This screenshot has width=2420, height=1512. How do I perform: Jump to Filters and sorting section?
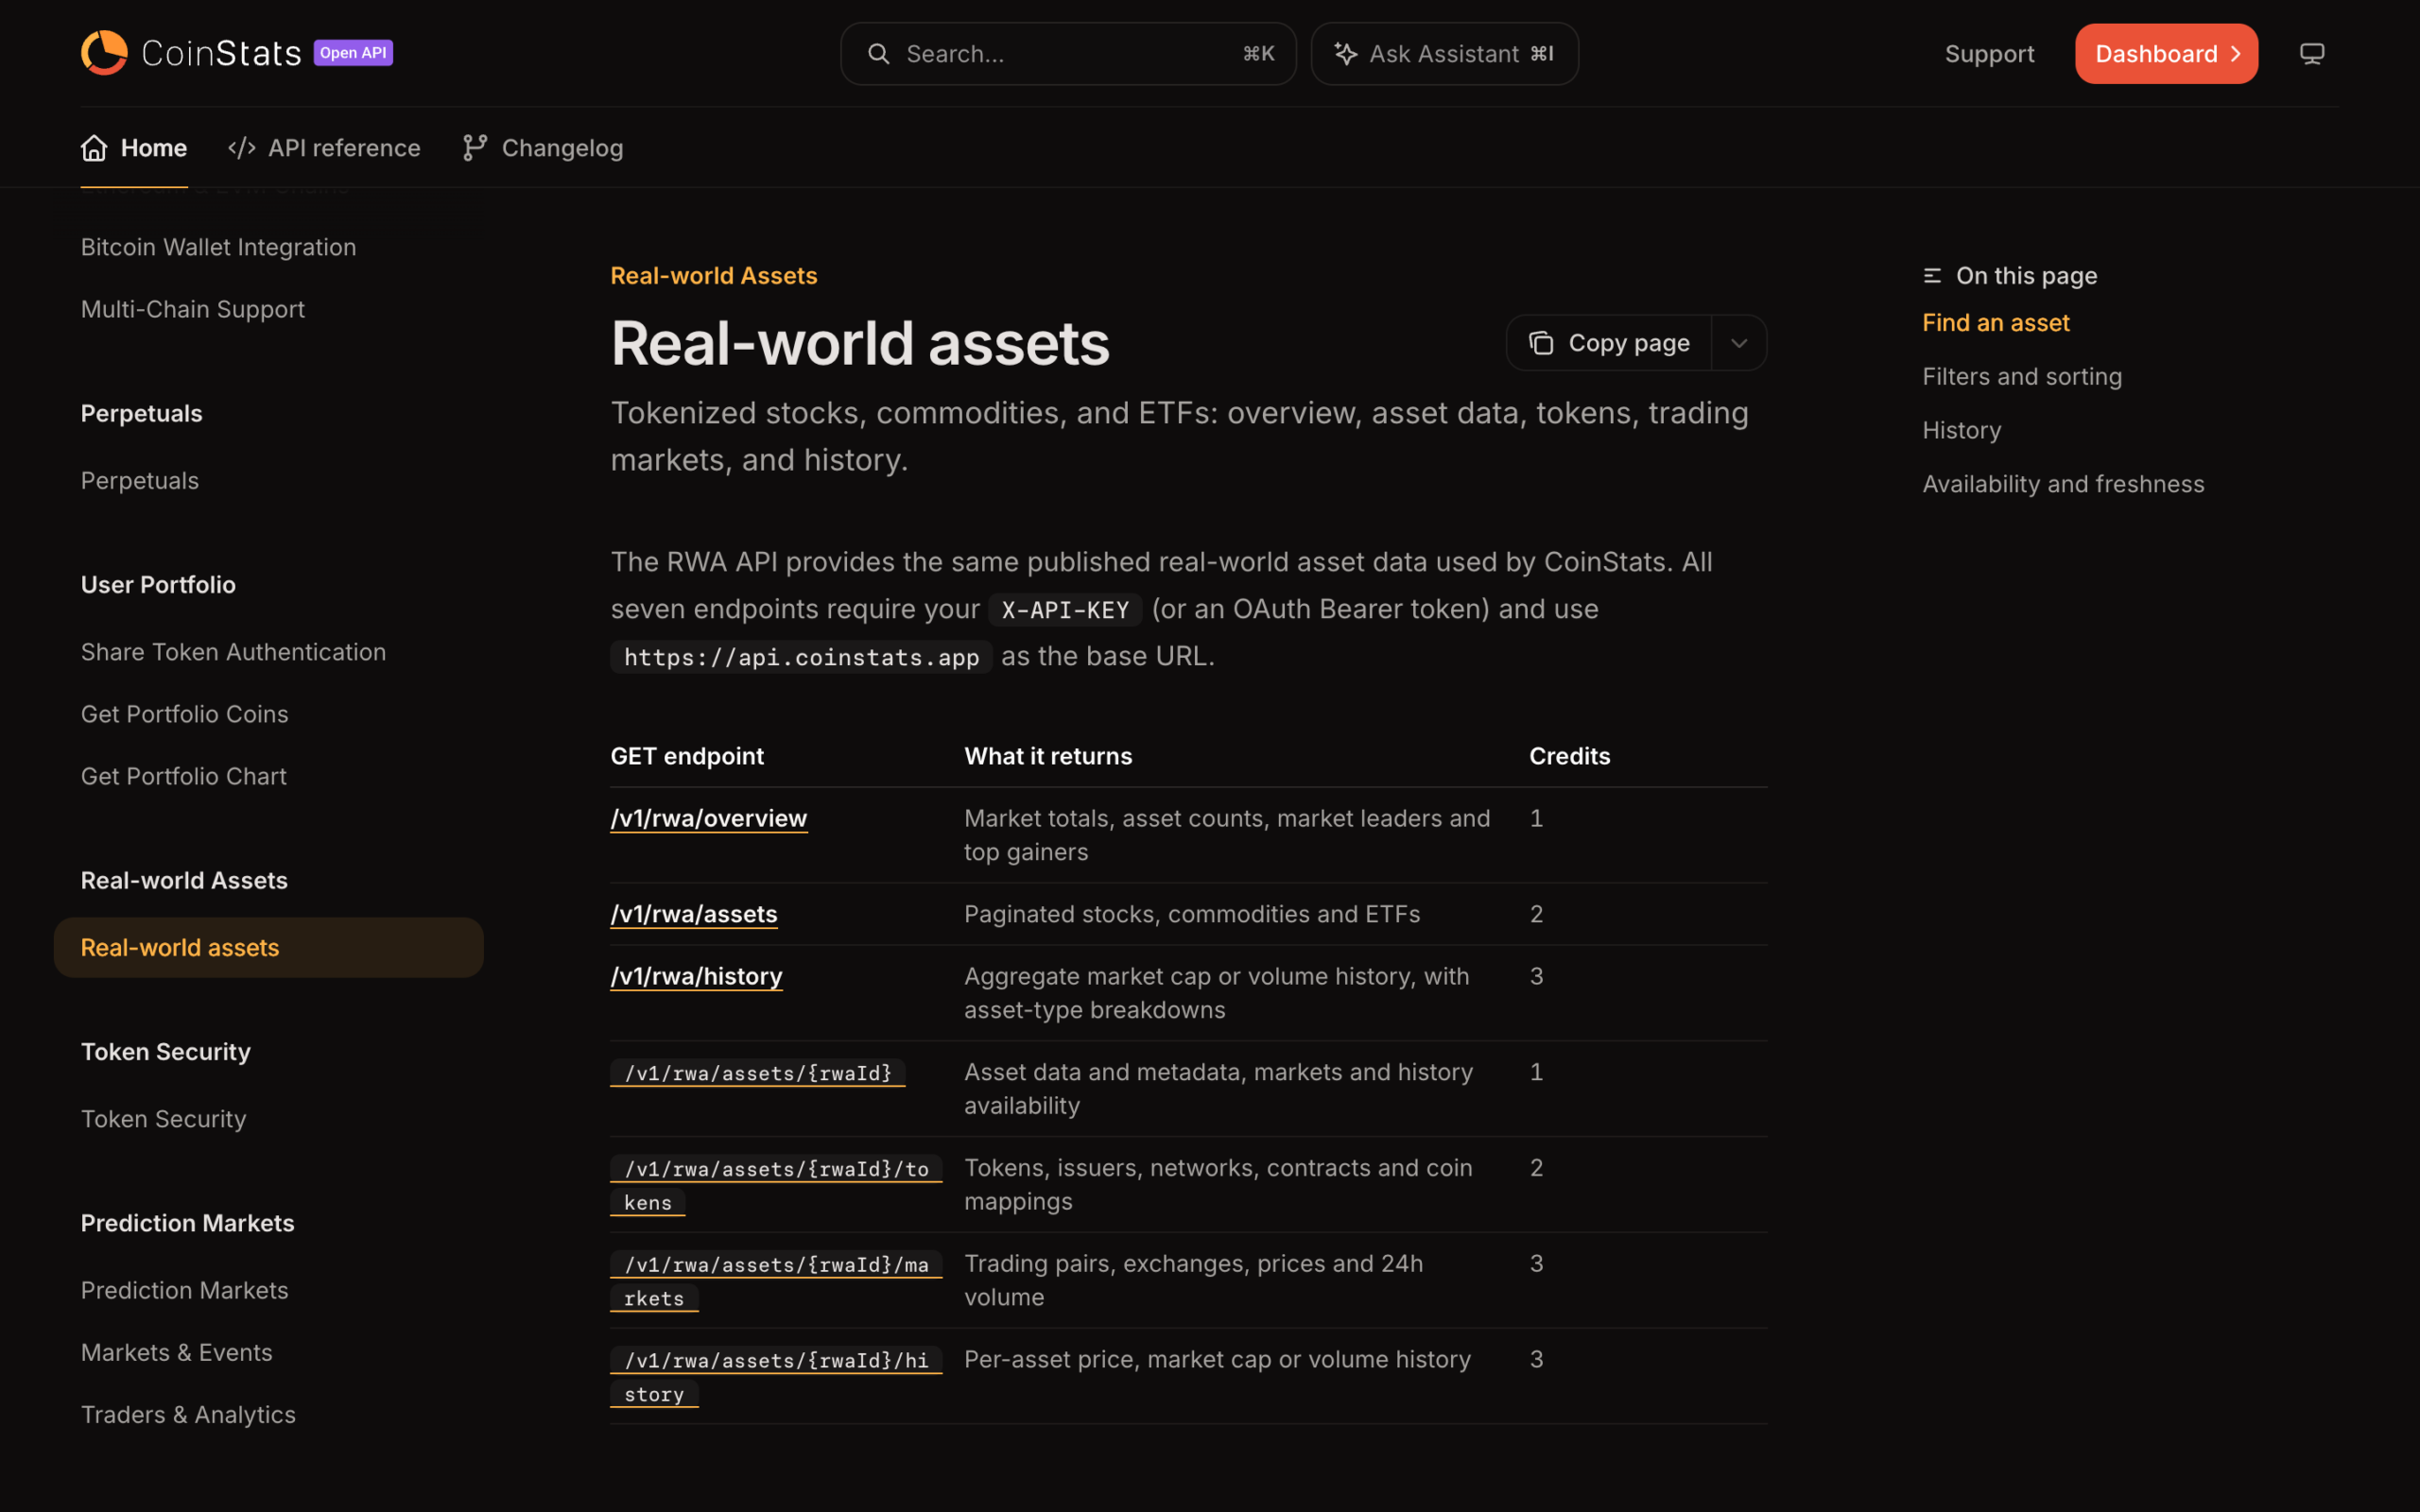point(2021,377)
